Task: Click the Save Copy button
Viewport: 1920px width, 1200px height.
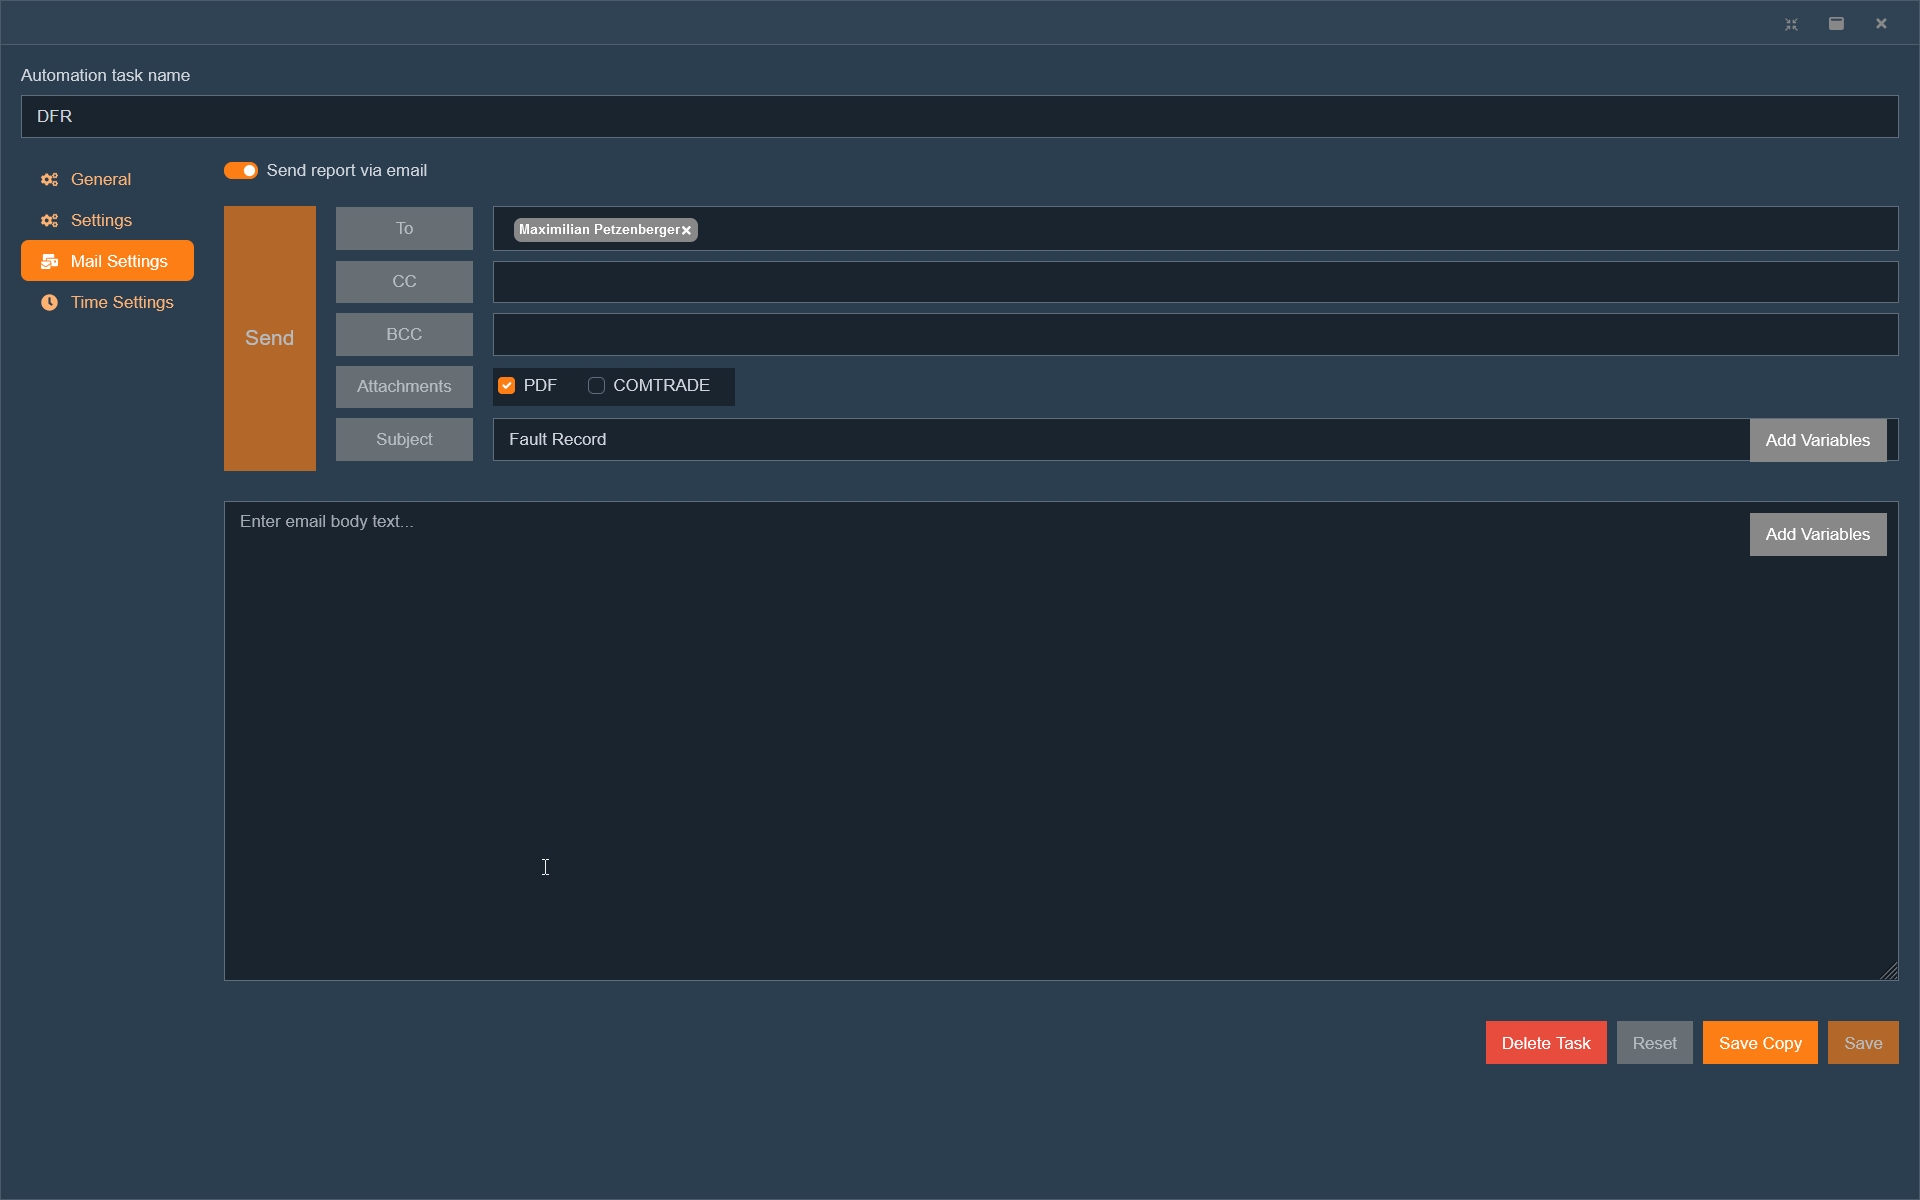Action: pyautogui.click(x=1759, y=1043)
